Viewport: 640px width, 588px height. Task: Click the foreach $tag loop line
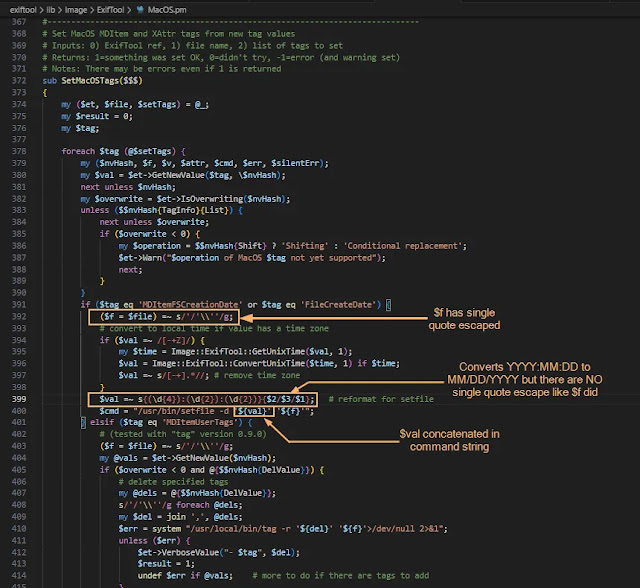coord(123,151)
